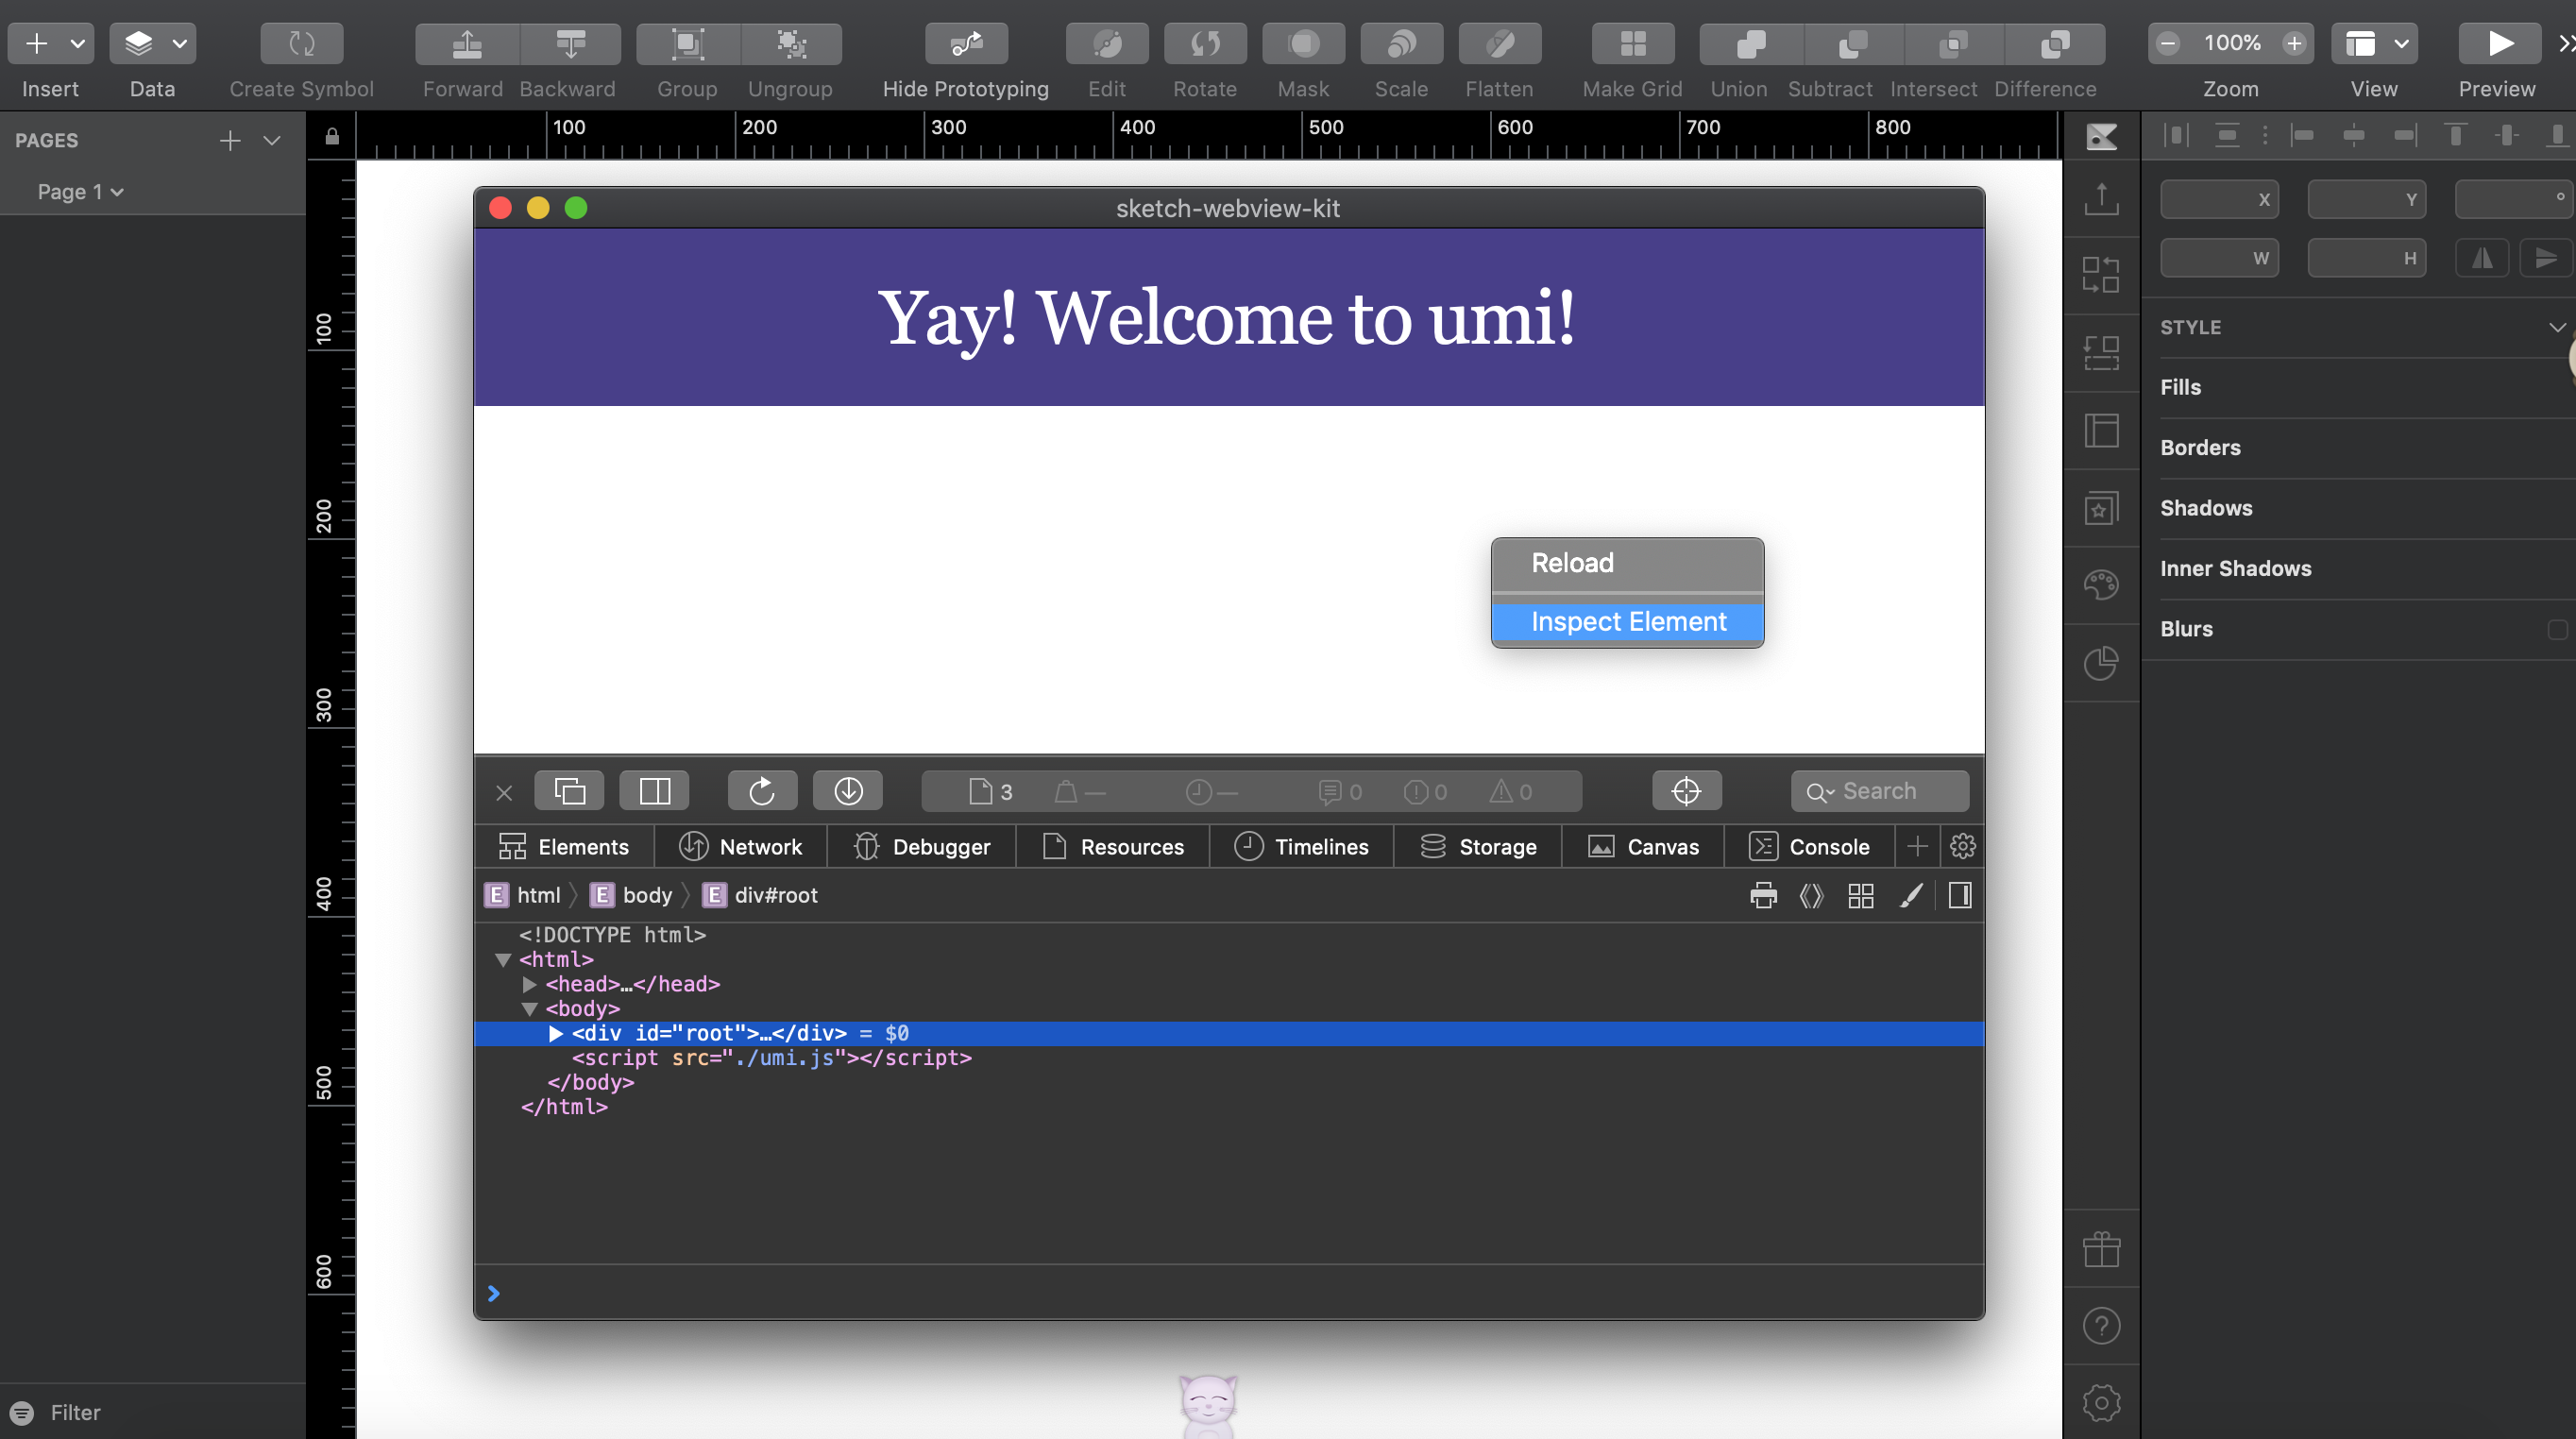This screenshot has width=2576, height=1439.
Task: Toggle the Blurs checkbox
Action: pos(2557,629)
